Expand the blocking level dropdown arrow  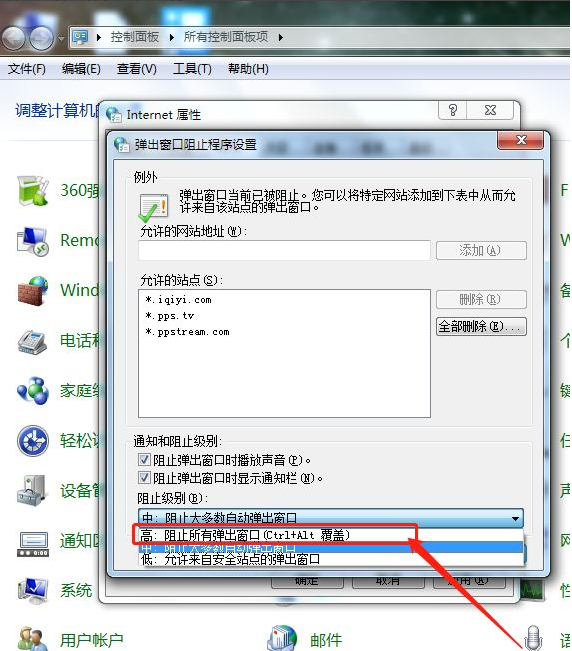click(x=515, y=518)
